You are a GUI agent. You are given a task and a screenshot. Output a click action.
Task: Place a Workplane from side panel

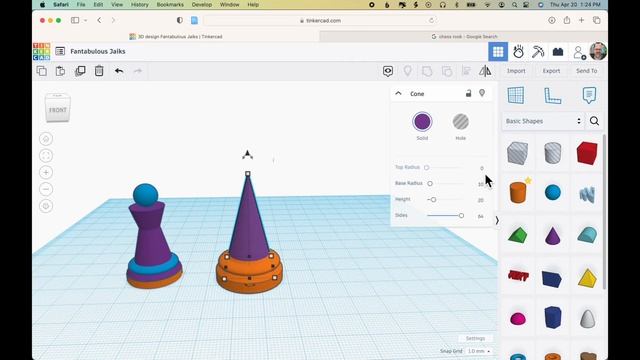pos(516,95)
